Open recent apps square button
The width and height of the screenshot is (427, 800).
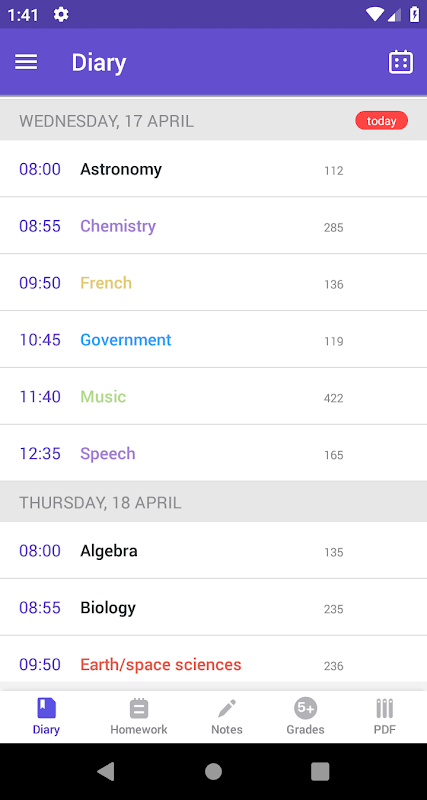pos(320,771)
